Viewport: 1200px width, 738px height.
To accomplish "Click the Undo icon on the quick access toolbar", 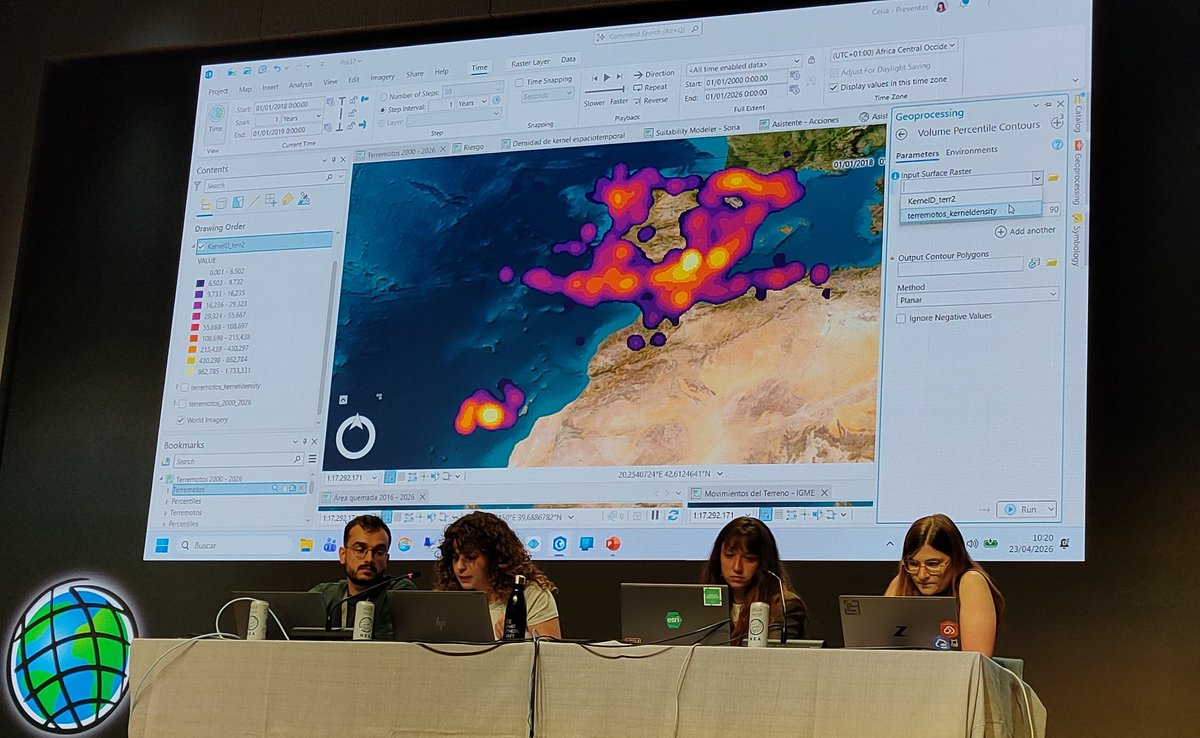I will [x=277, y=68].
